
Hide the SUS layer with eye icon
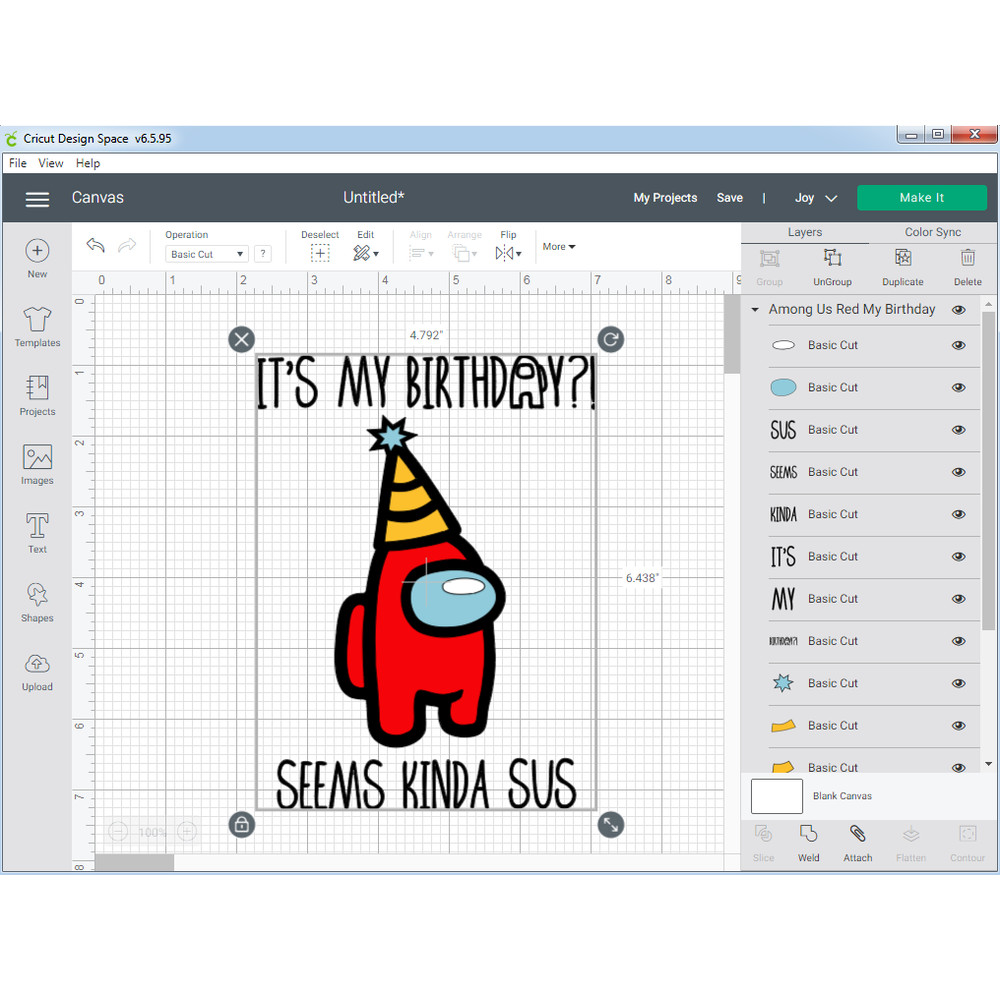coord(958,430)
